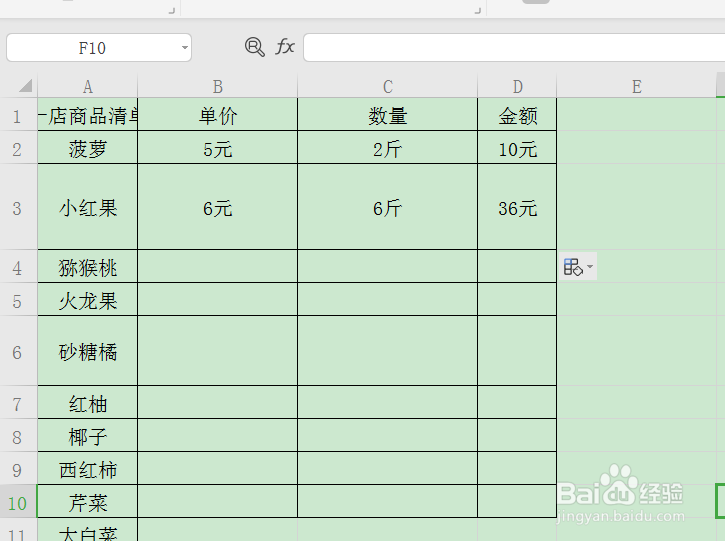Select column E header
725x541 pixels.
click(x=637, y=86)
